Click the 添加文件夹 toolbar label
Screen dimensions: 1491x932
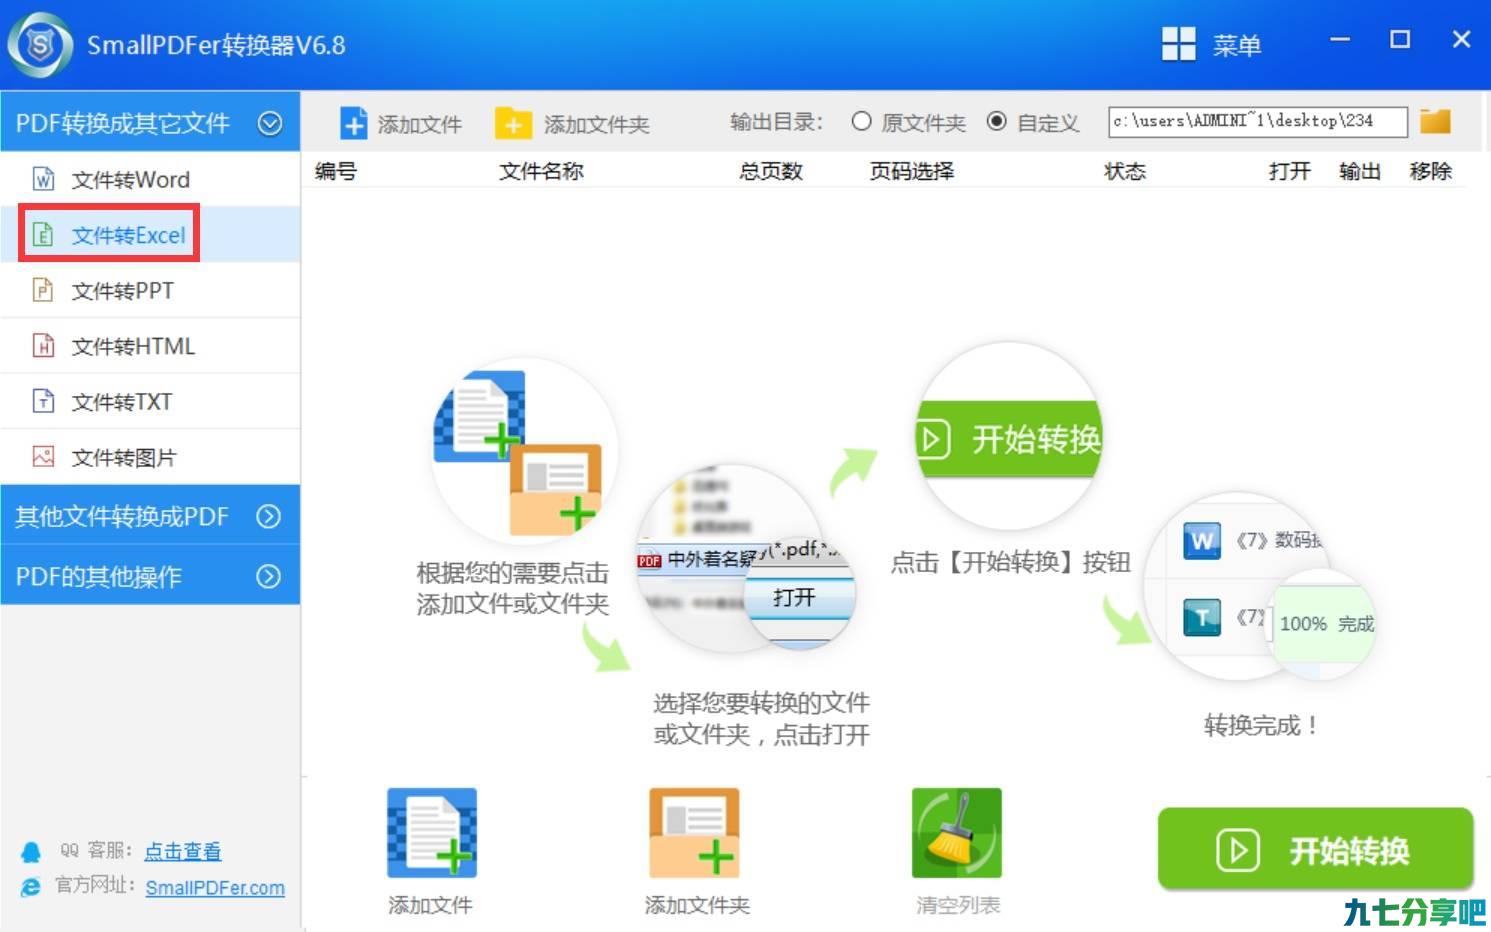click(x=597, y=124)
